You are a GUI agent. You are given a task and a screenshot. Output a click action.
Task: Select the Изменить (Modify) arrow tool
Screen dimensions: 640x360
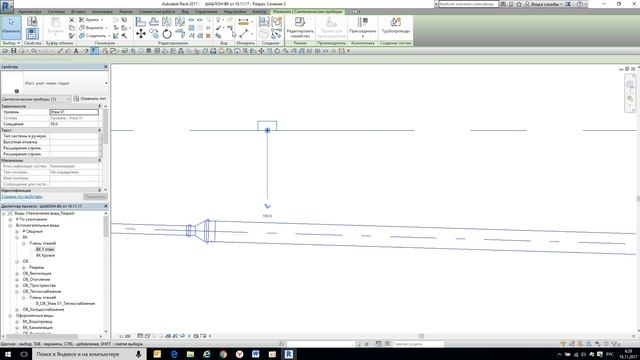[11, 27]
